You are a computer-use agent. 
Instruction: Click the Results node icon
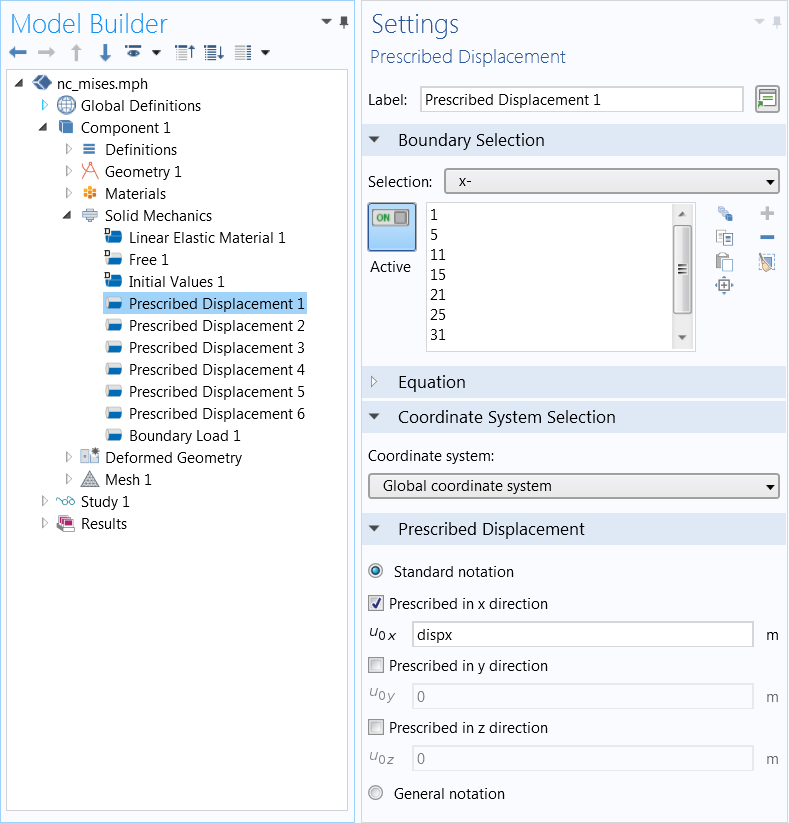pyautogui.click(x=66, y=523)
